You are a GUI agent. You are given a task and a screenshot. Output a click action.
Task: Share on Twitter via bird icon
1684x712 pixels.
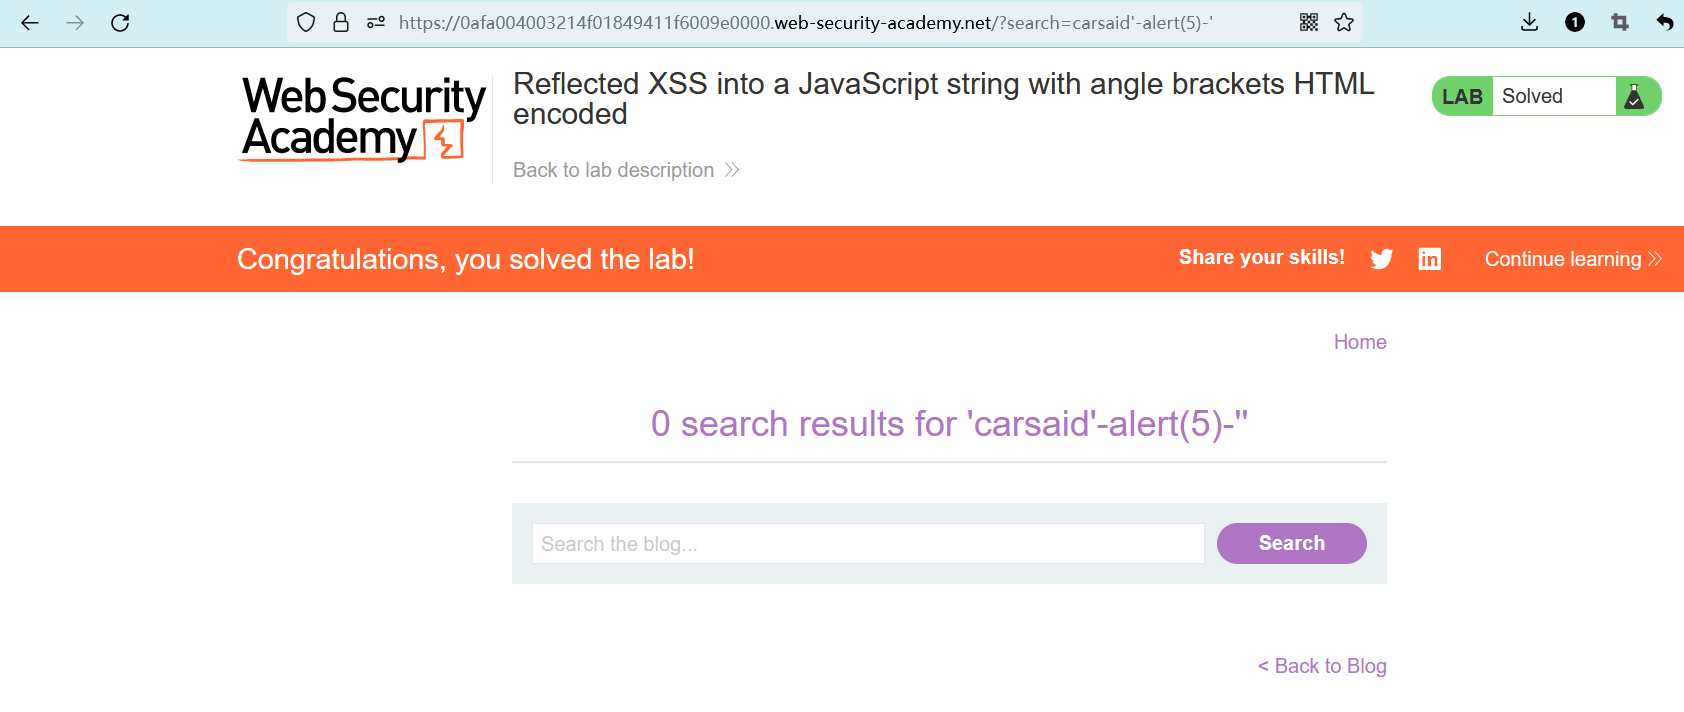(1382, 259)
